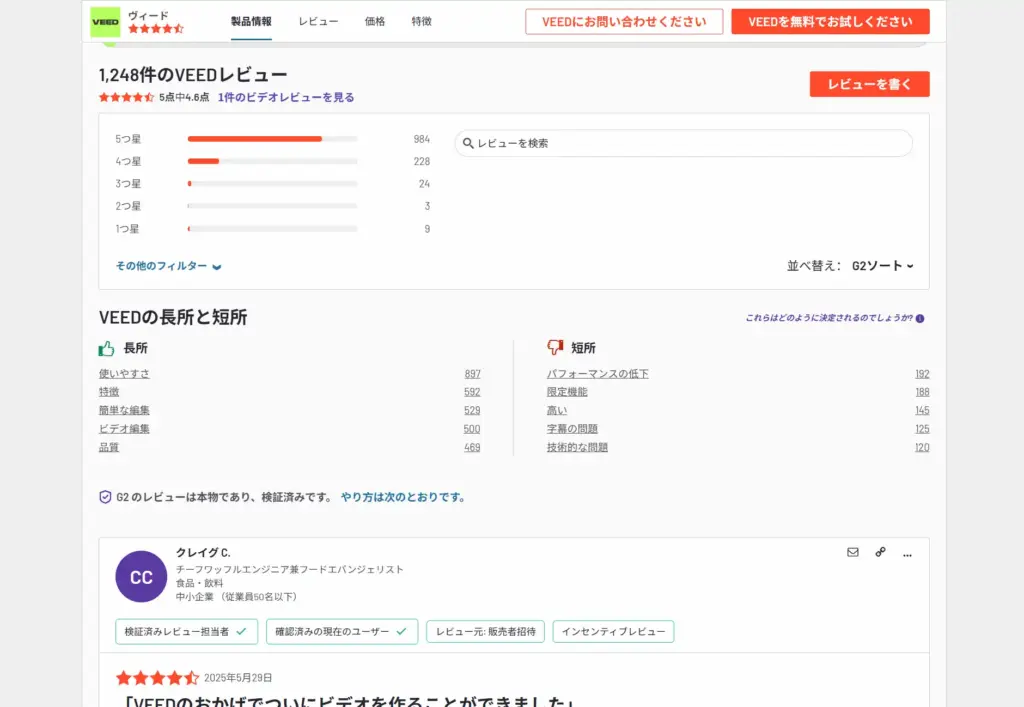Open reviewer クレイグ C. name
Viewport: 1024px width, 707px height.
click(x=203, y=552)
